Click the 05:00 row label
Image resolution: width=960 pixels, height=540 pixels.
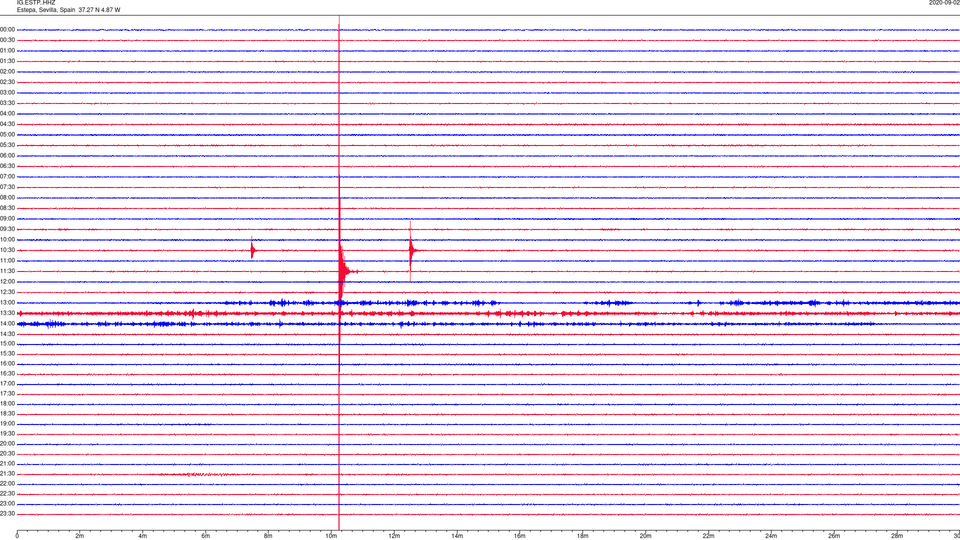click(7, 135)
